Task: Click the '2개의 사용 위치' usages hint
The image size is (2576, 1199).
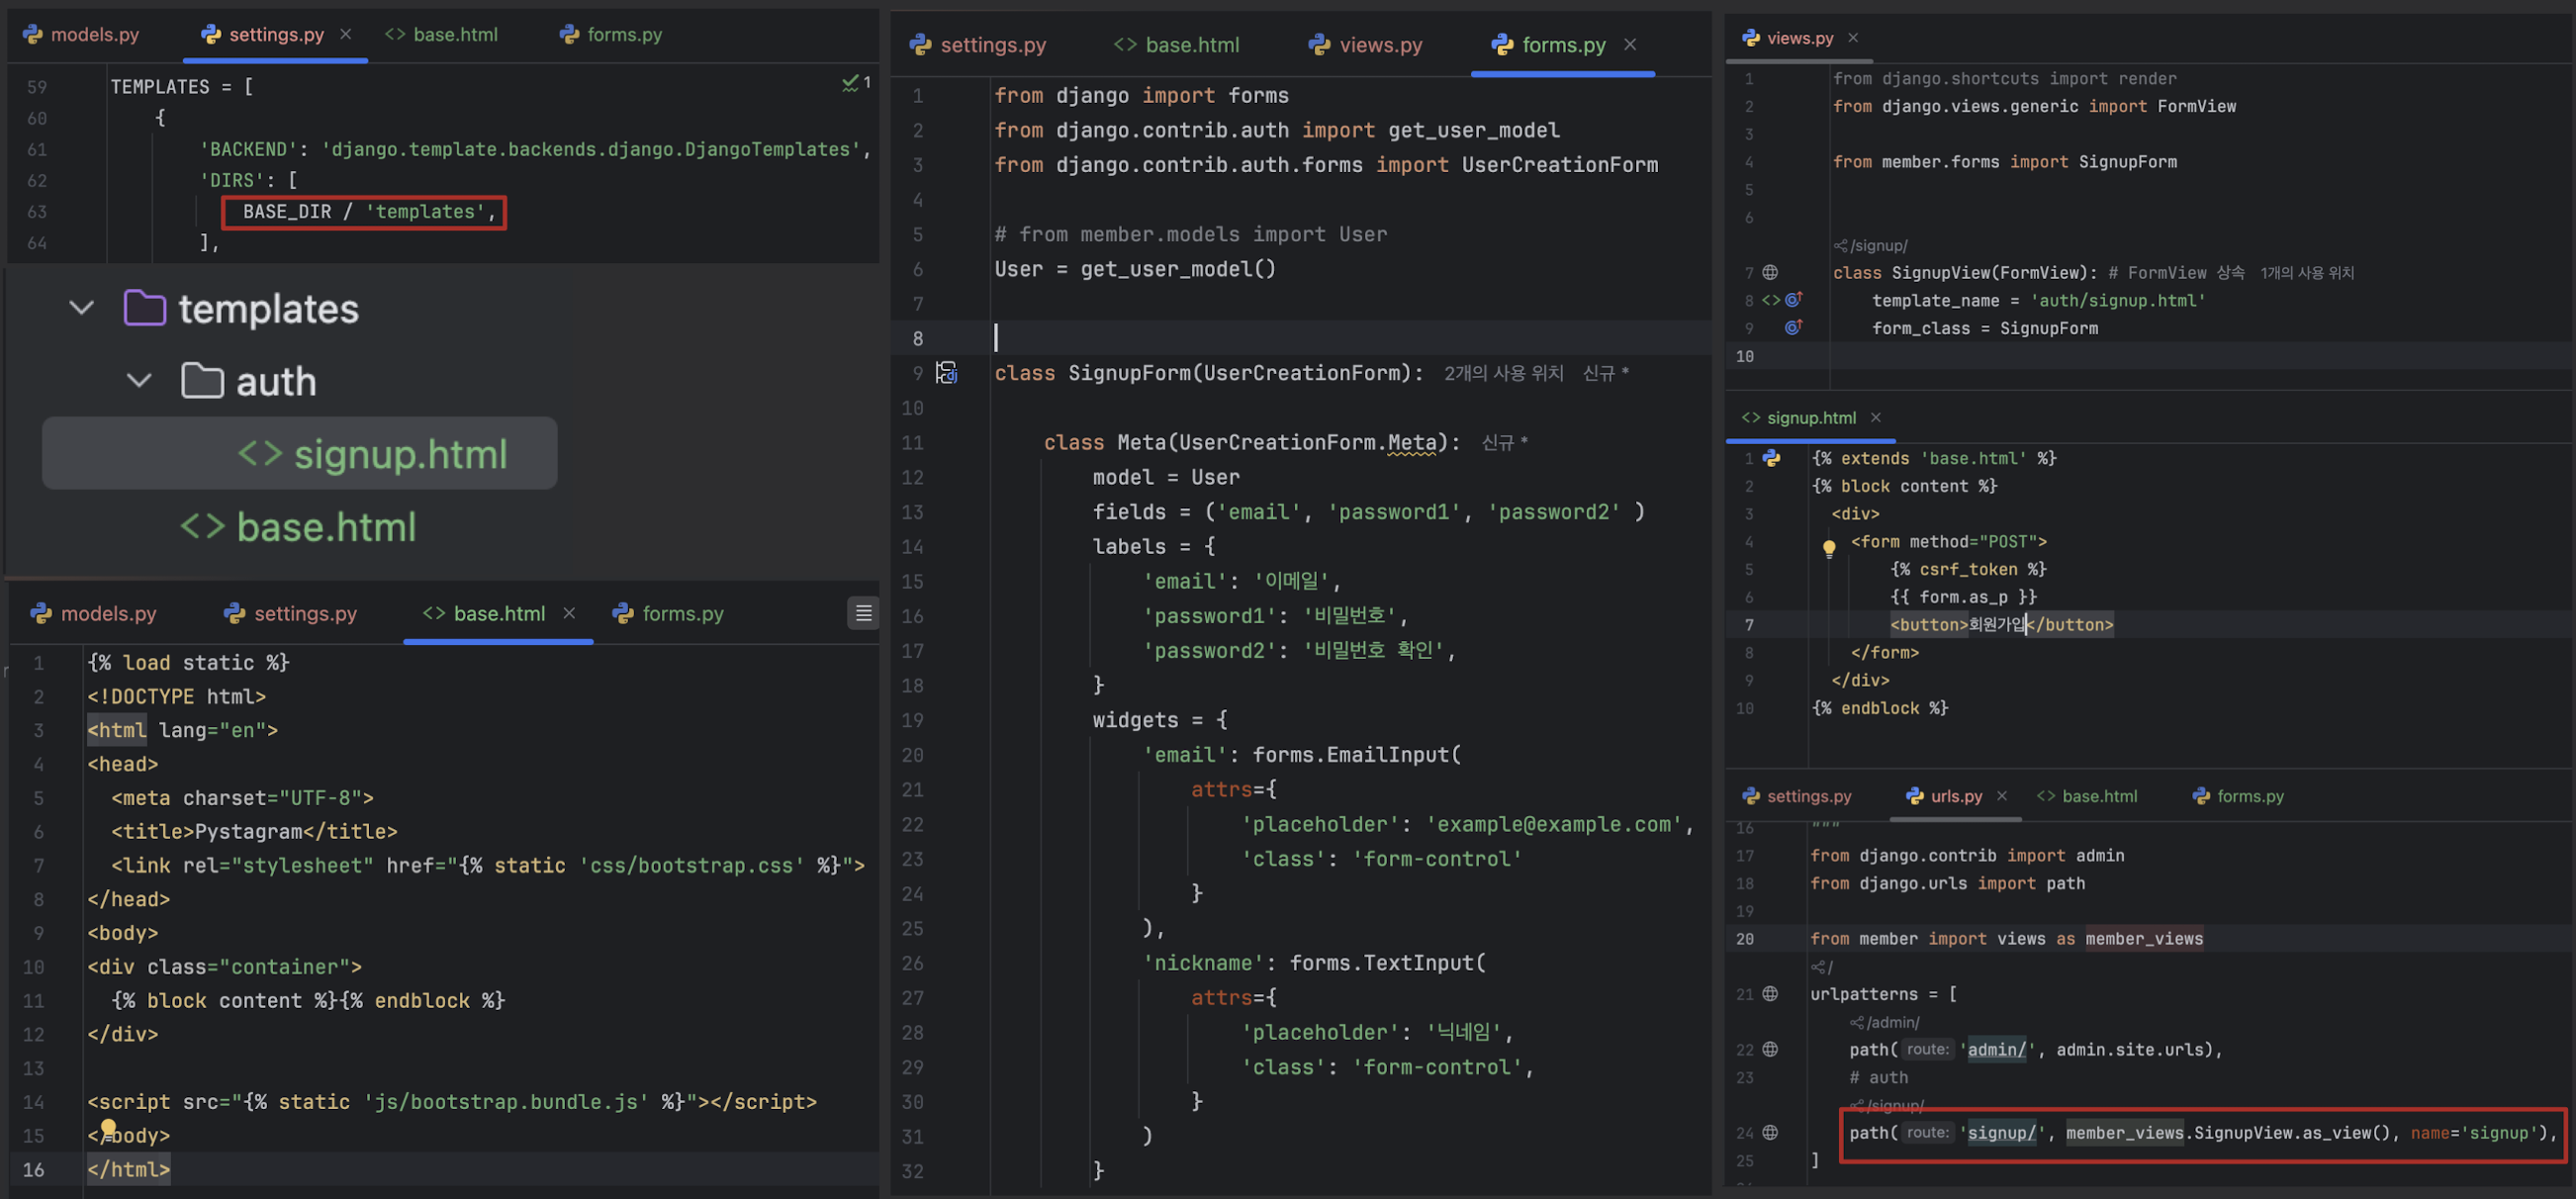Action: pos(1503,373)
